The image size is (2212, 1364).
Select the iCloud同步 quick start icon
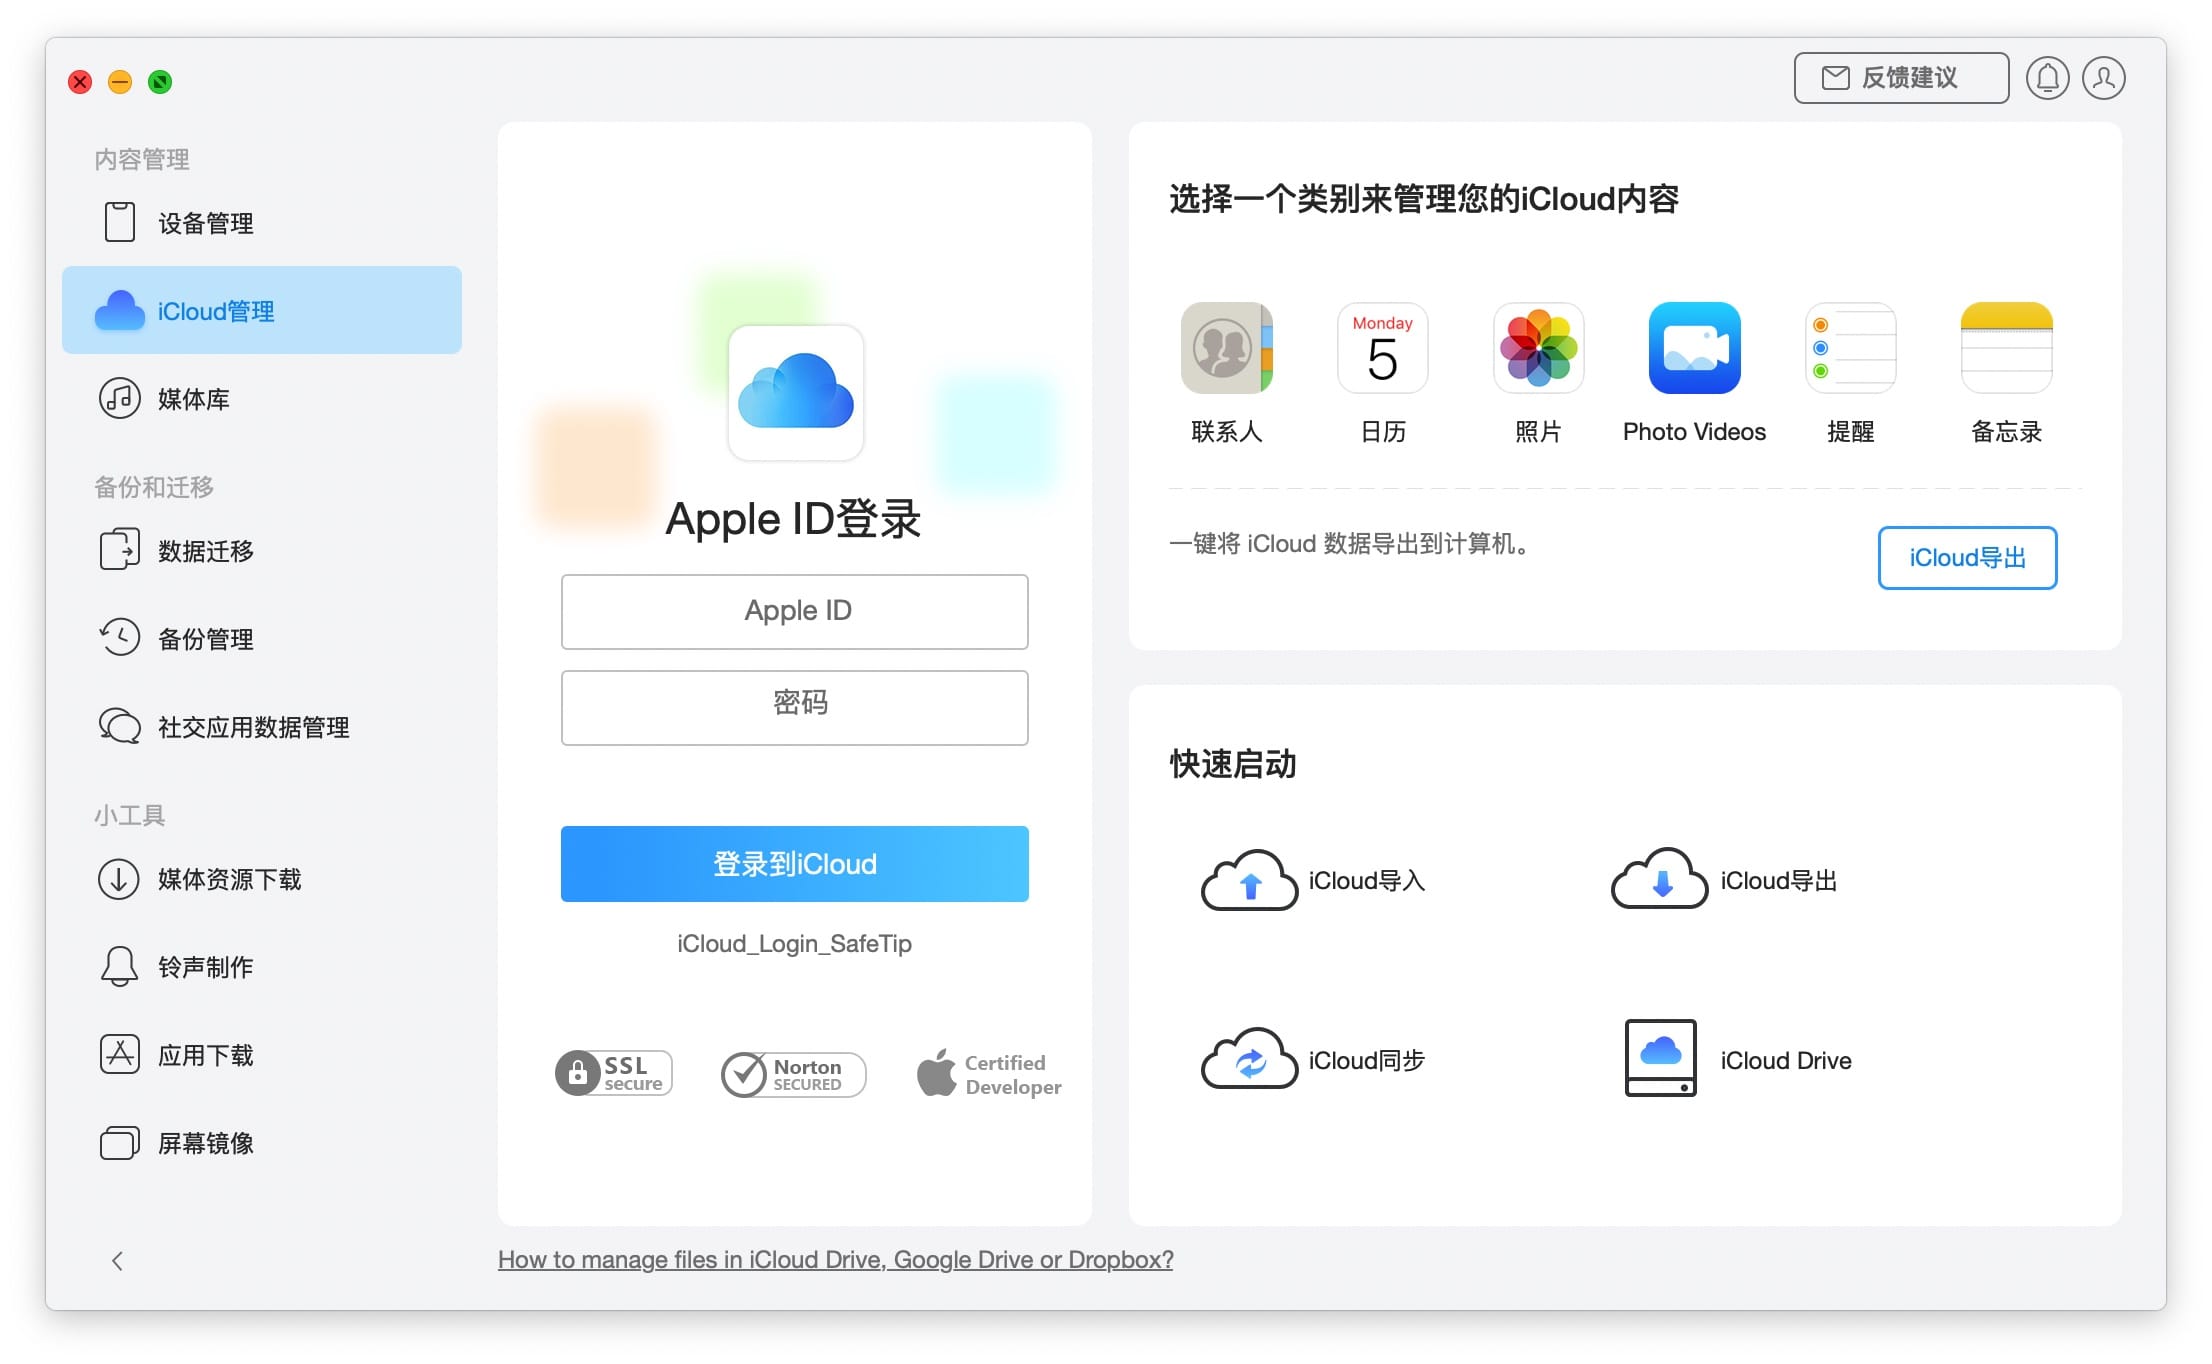point(1248,1059)
